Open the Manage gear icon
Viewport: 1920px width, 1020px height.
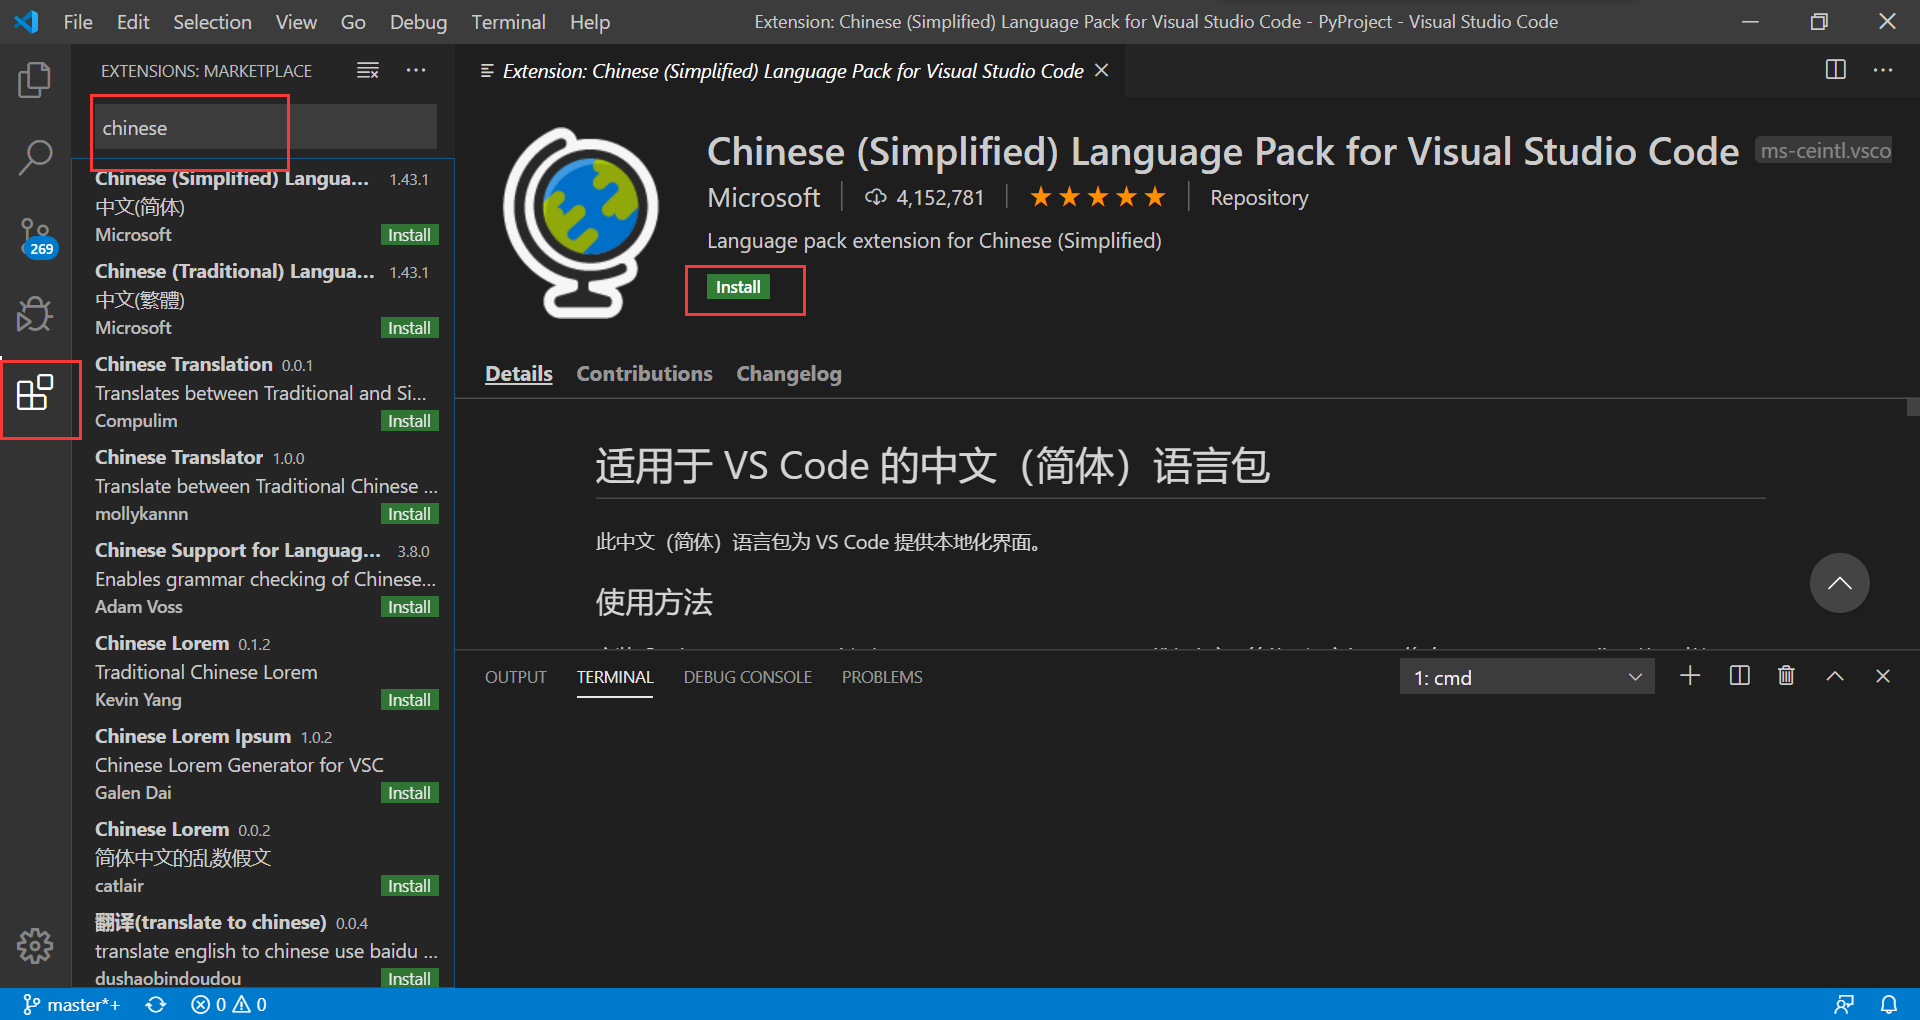click(x=35, y=945)
